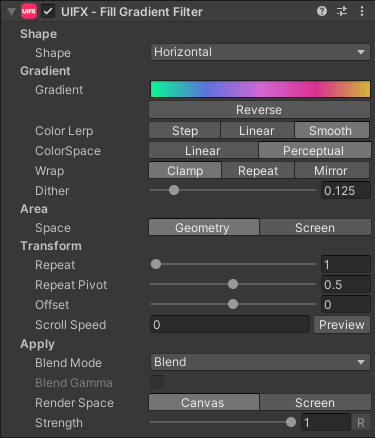Set Color Lerp to Step
This screenshot has height=438, width=375.
pyautogui.click(x=185, y=130)
